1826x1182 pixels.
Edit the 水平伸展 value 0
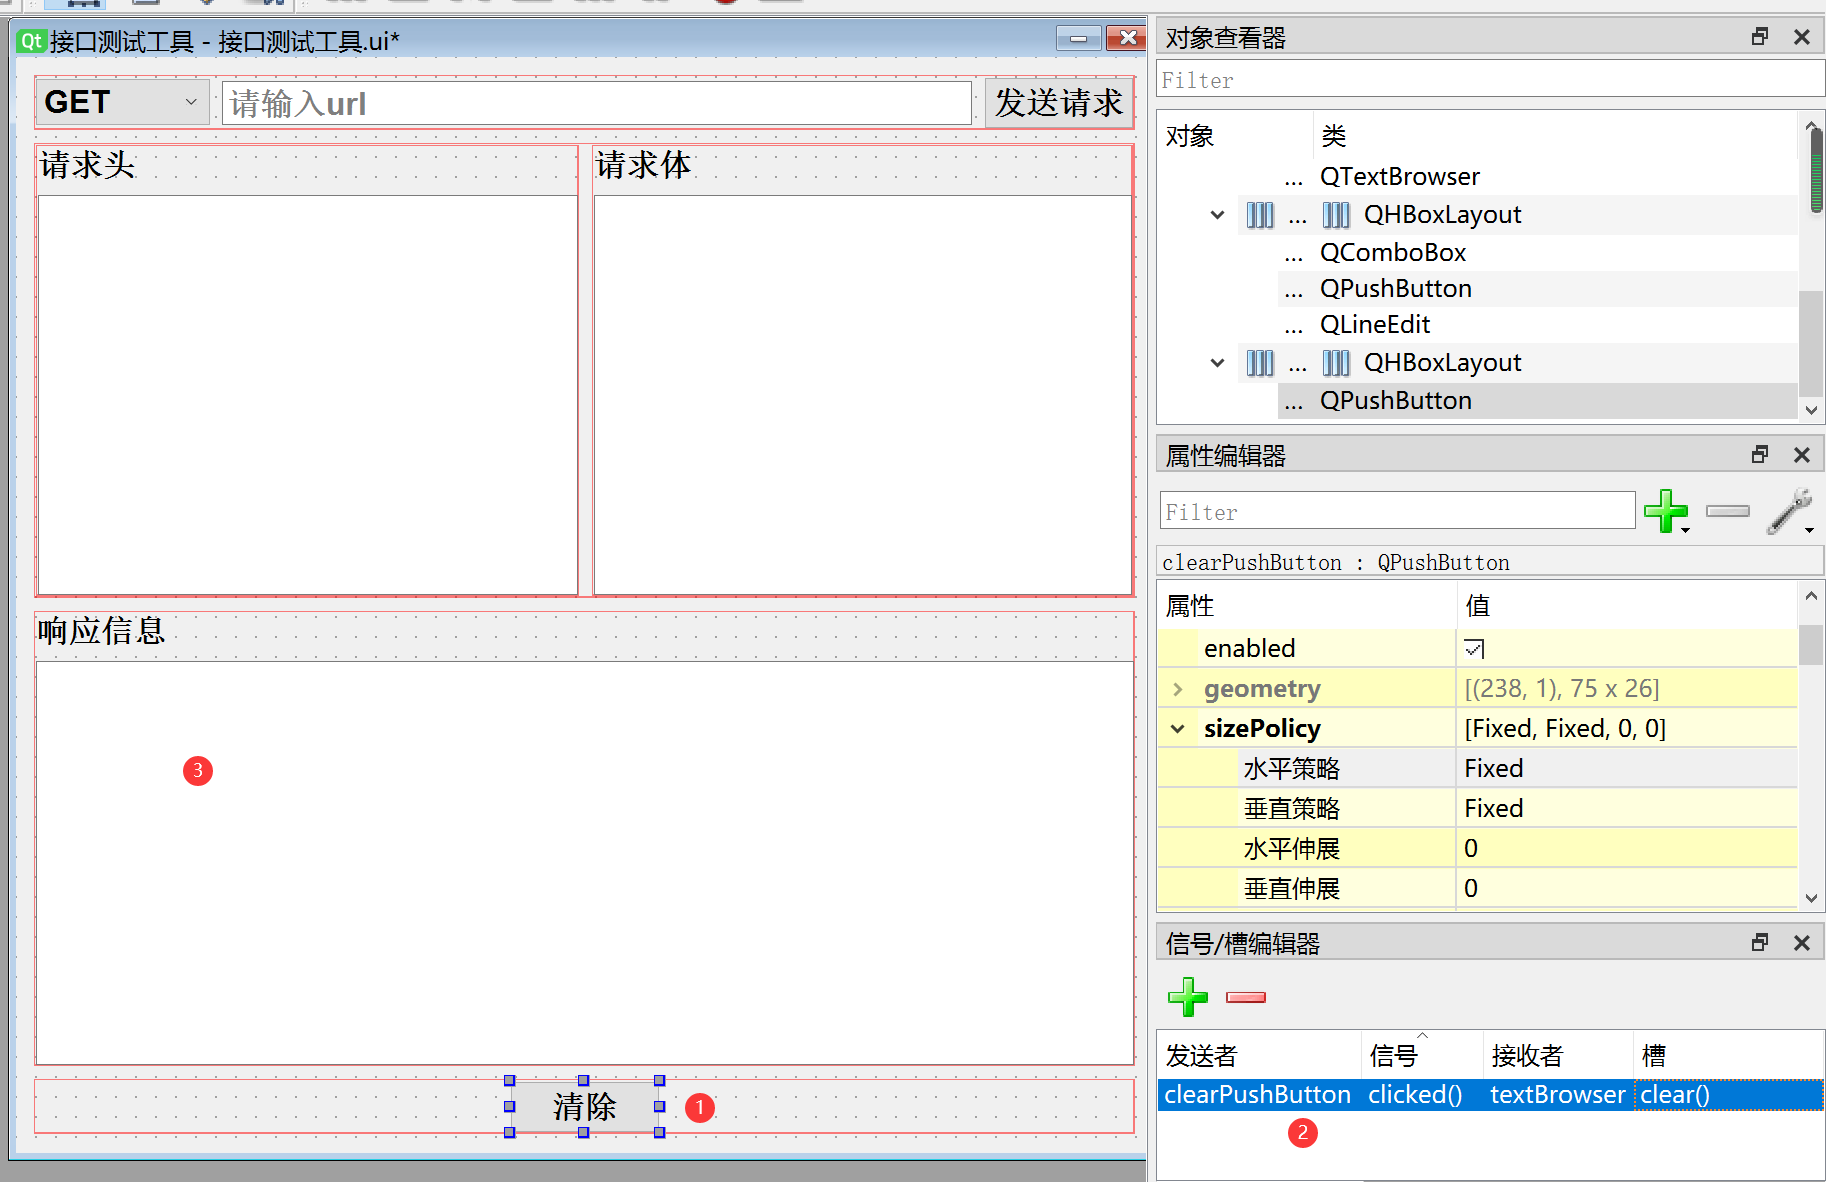point(1627,849)
